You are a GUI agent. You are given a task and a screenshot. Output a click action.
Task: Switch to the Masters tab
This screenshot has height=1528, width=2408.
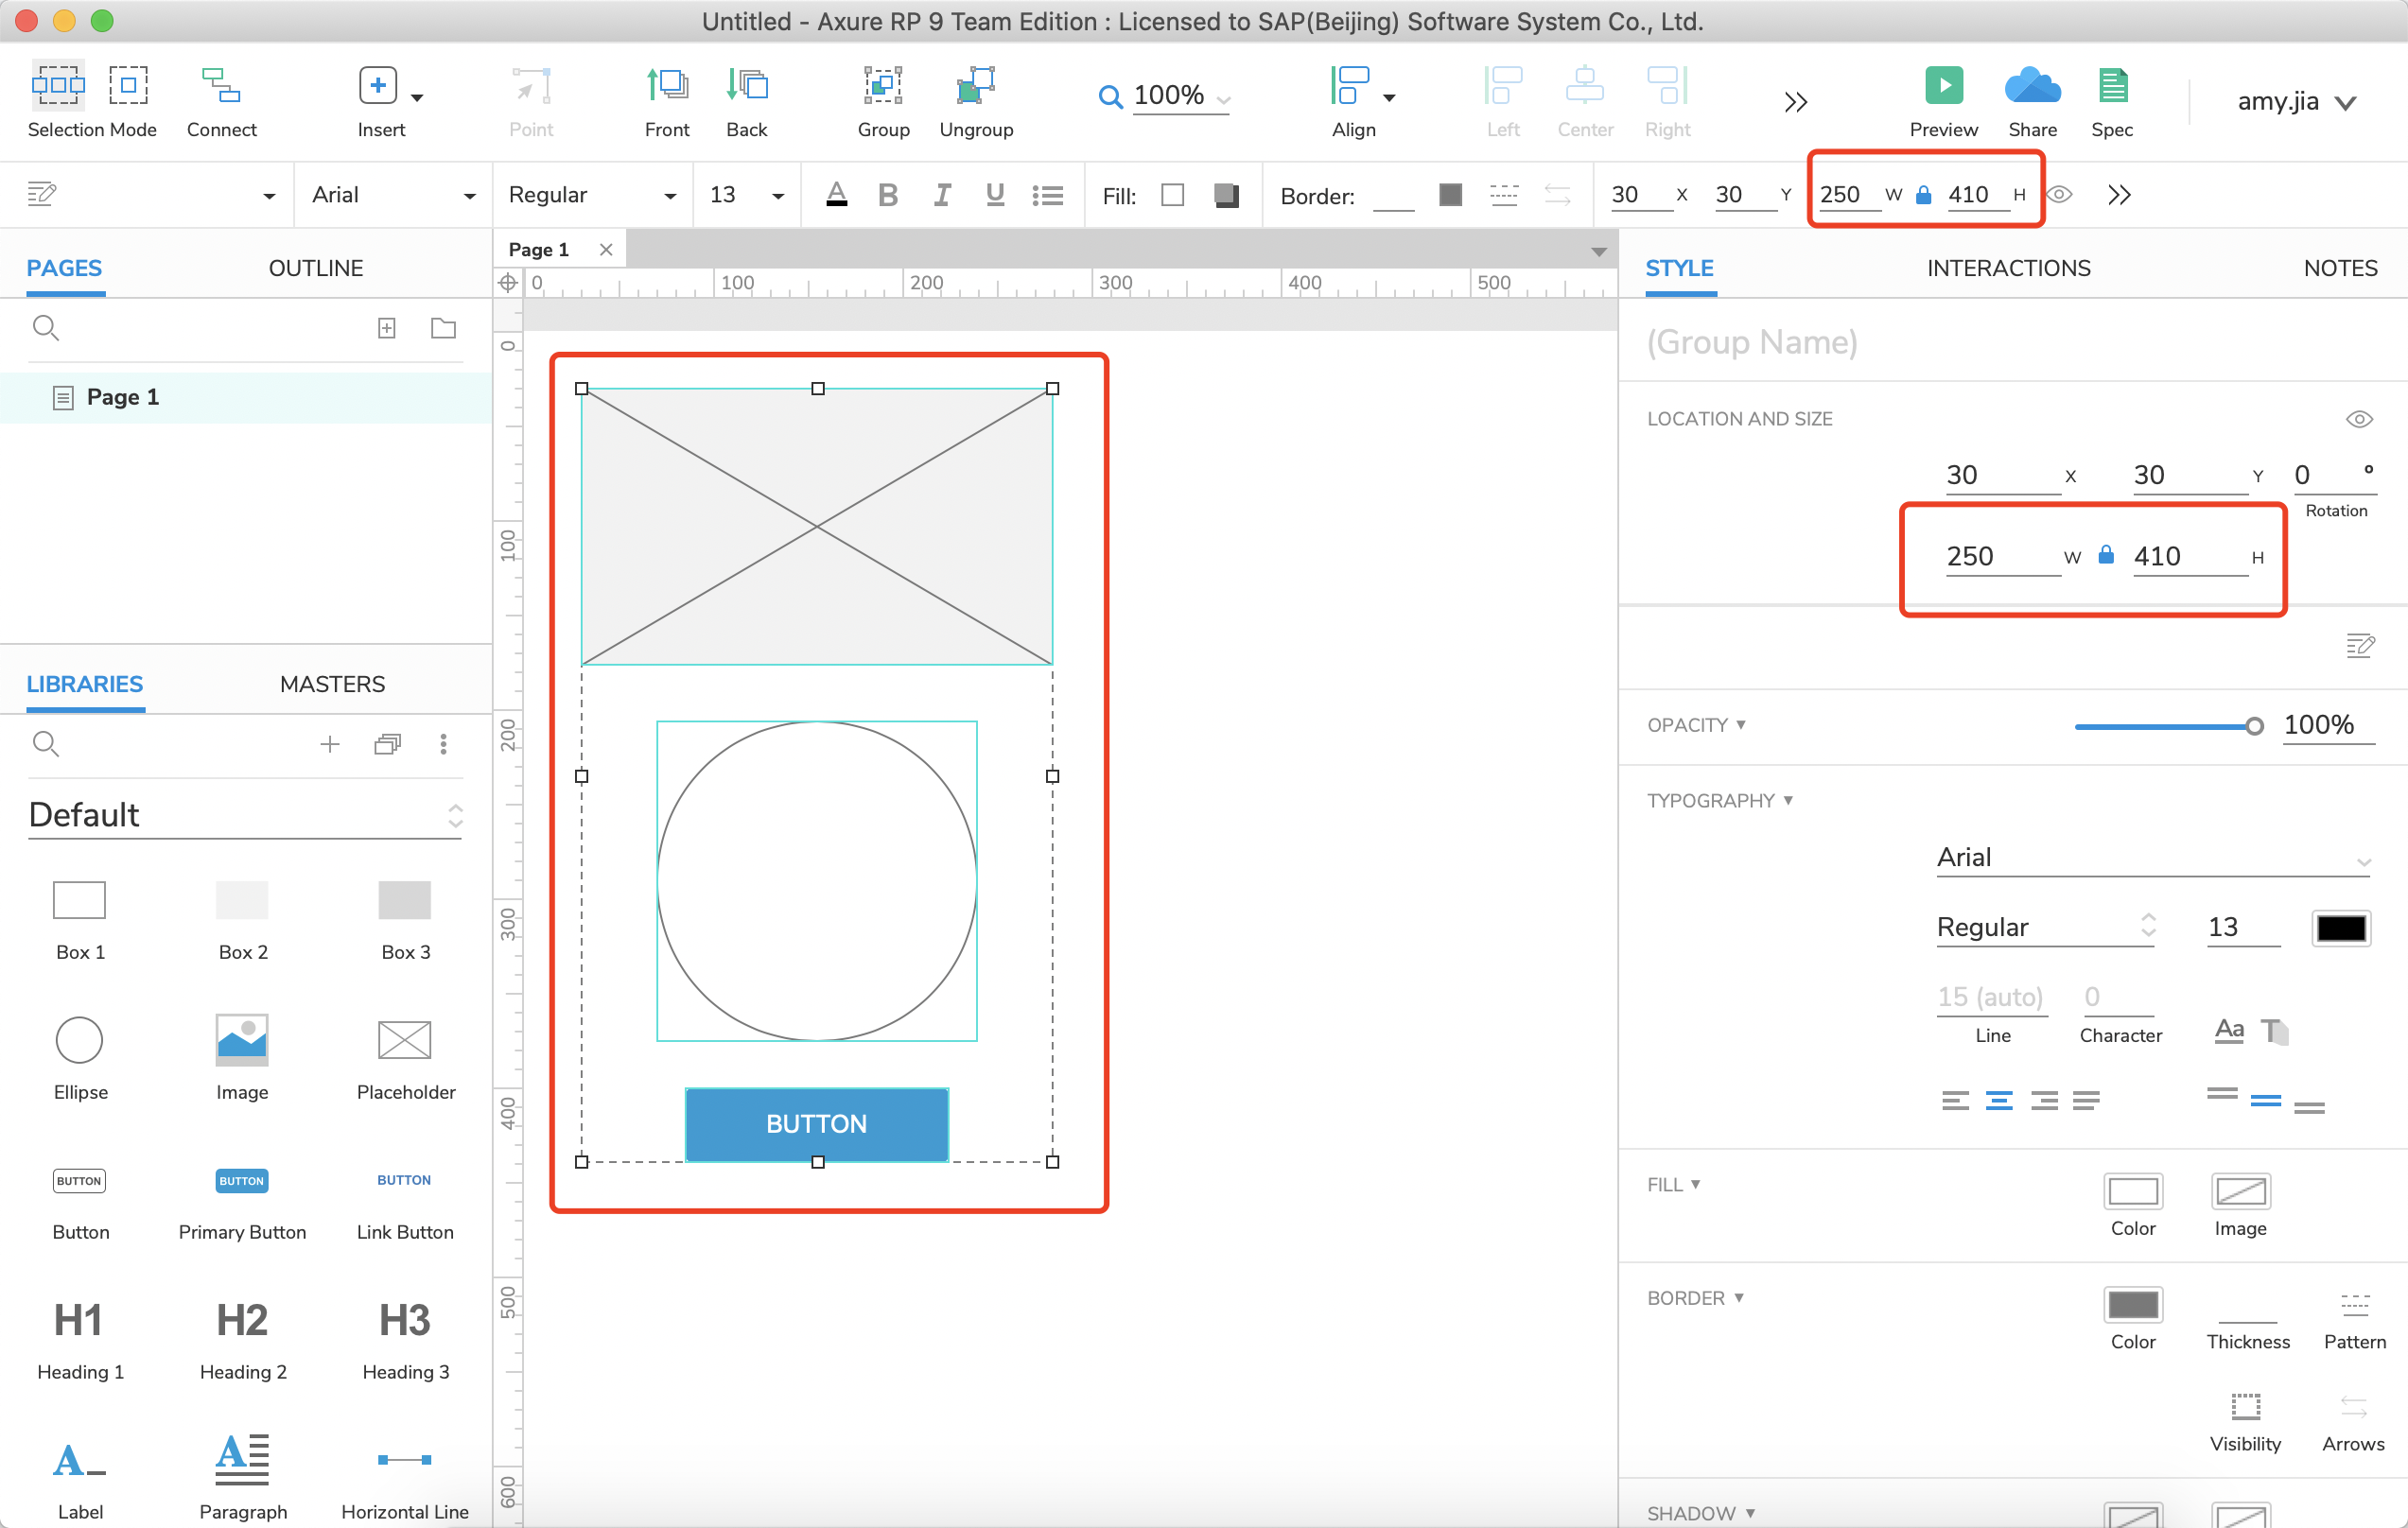(332, 684)
